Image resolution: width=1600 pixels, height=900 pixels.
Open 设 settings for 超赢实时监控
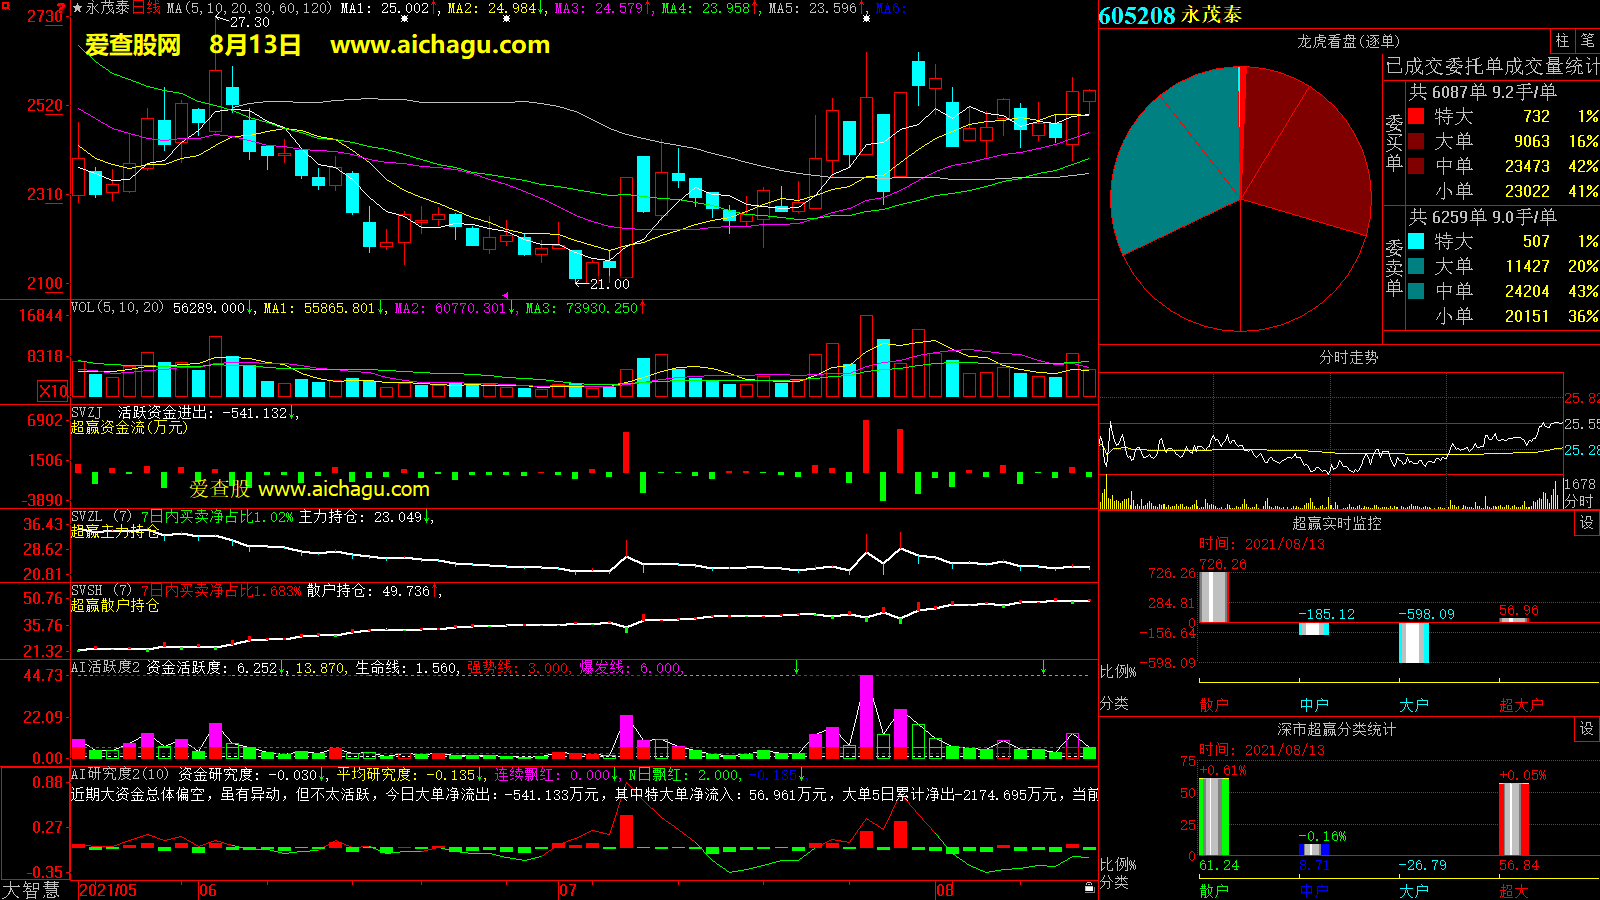tap(1587, 523)
